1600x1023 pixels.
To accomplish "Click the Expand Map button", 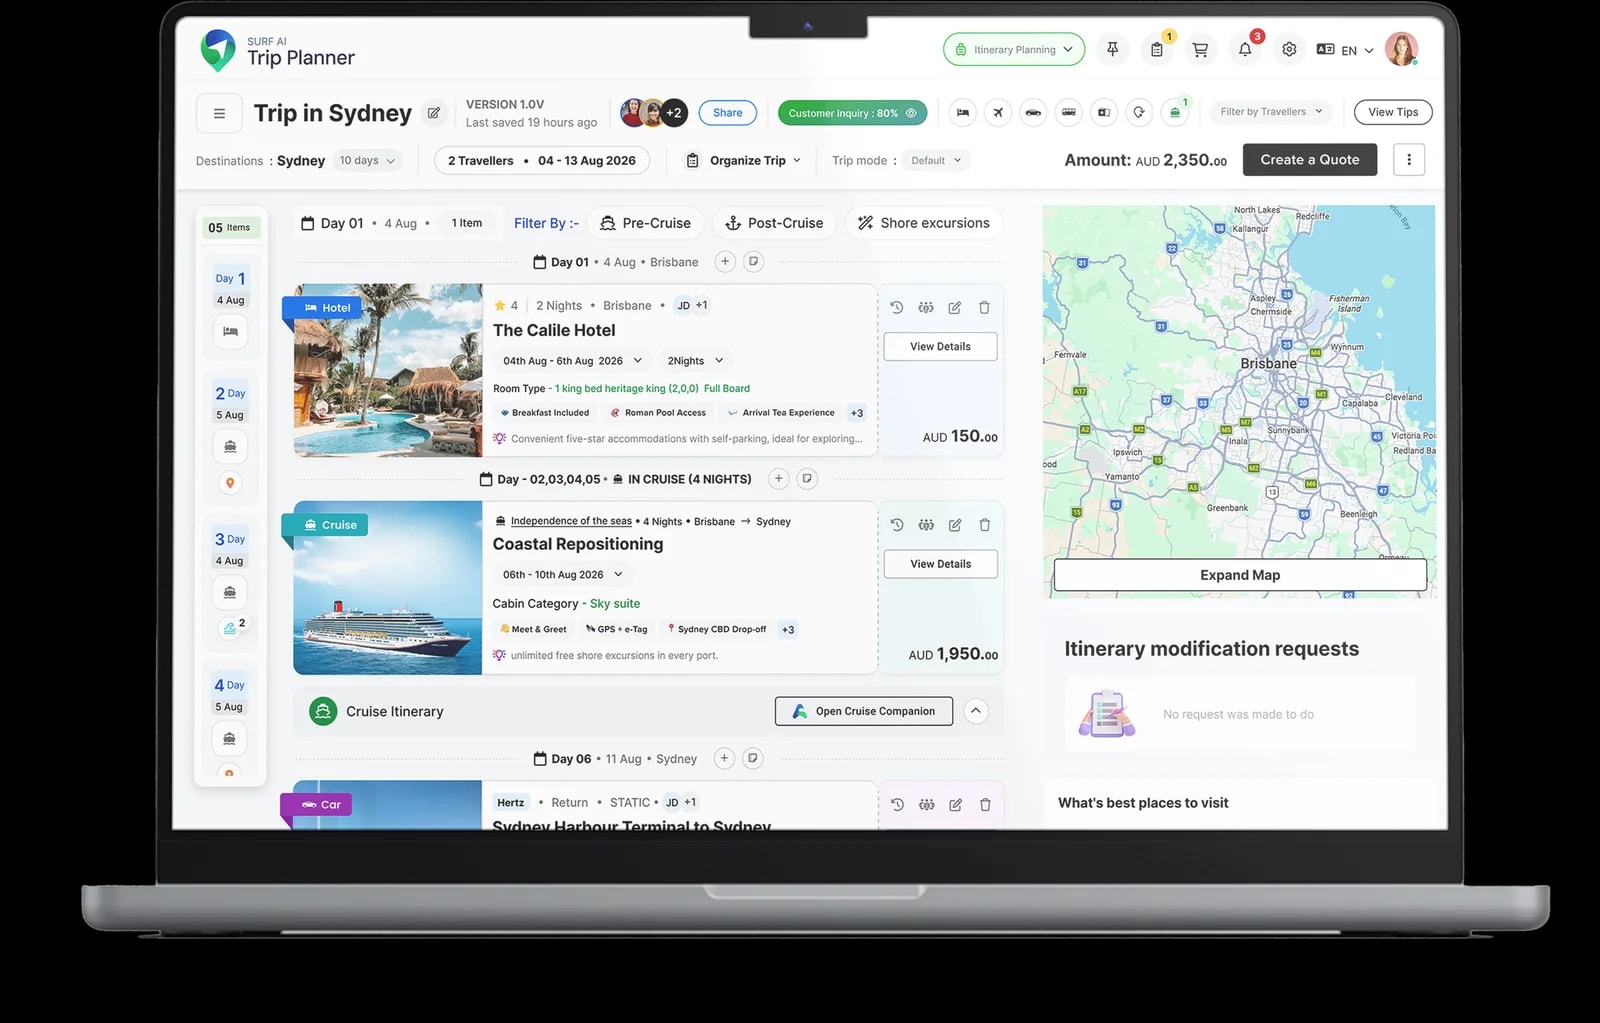I will 1240,575.
